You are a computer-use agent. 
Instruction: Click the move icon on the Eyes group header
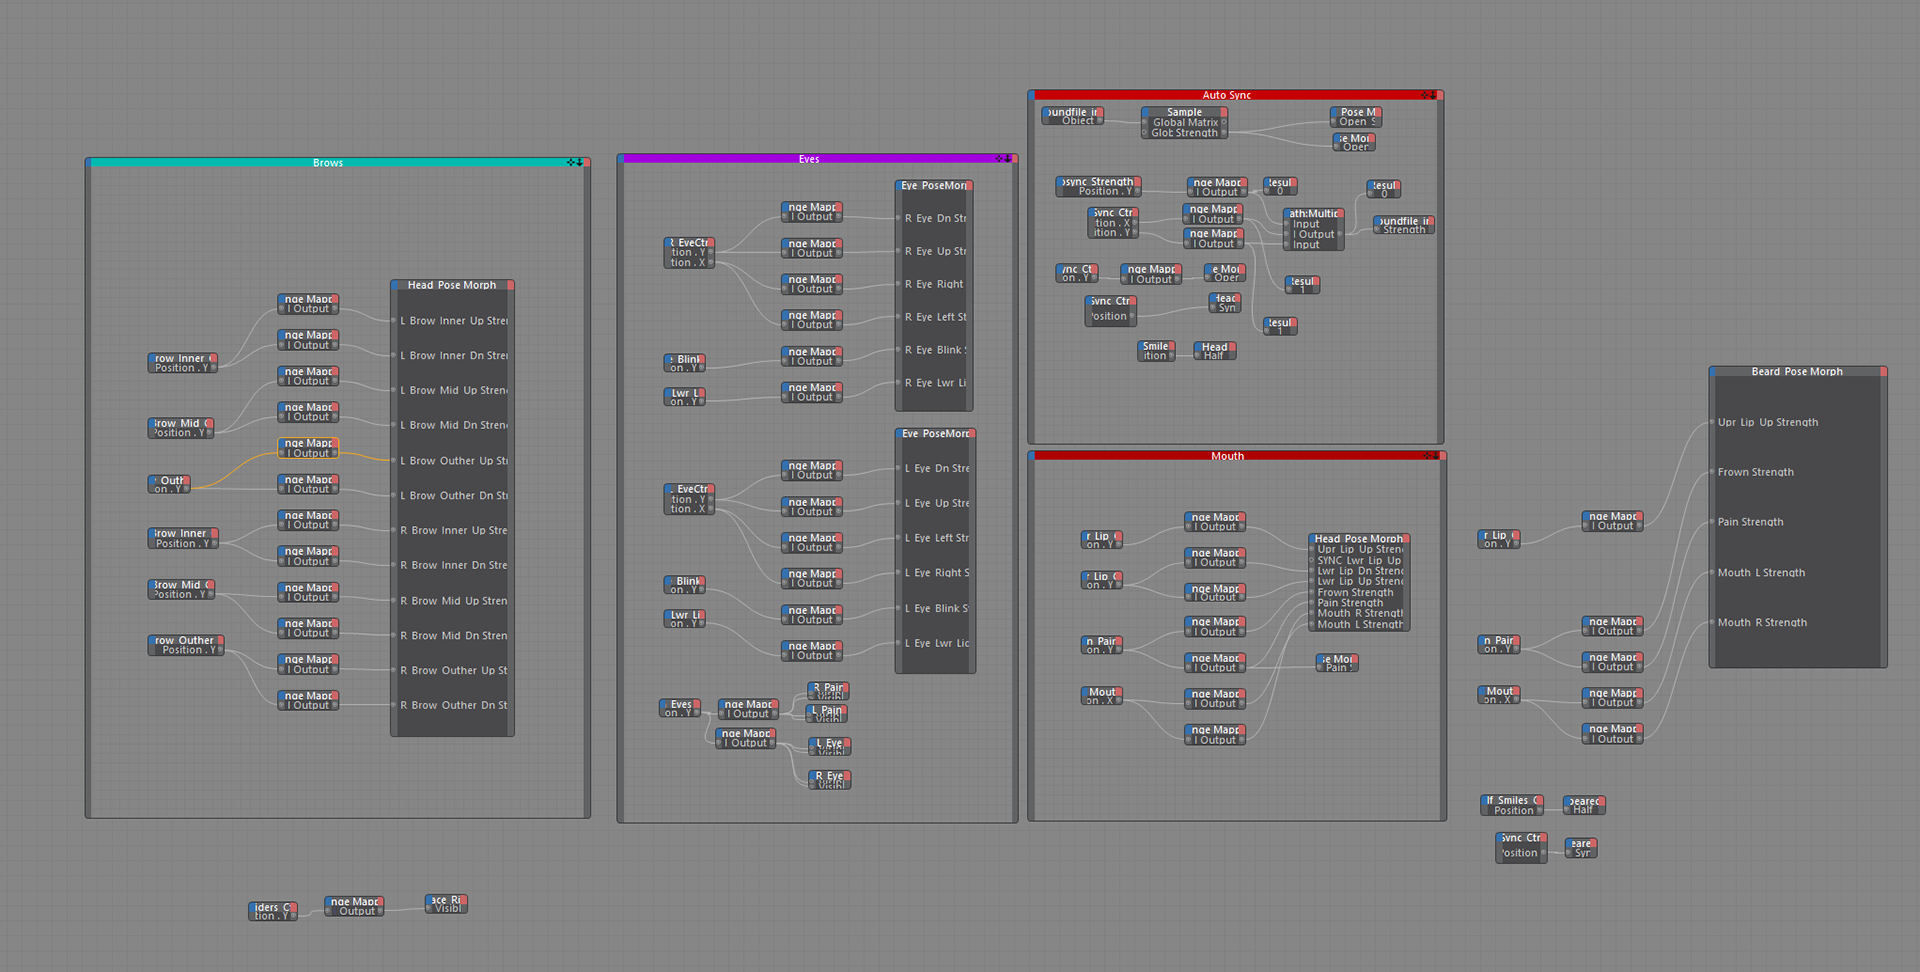click(999, 160)
